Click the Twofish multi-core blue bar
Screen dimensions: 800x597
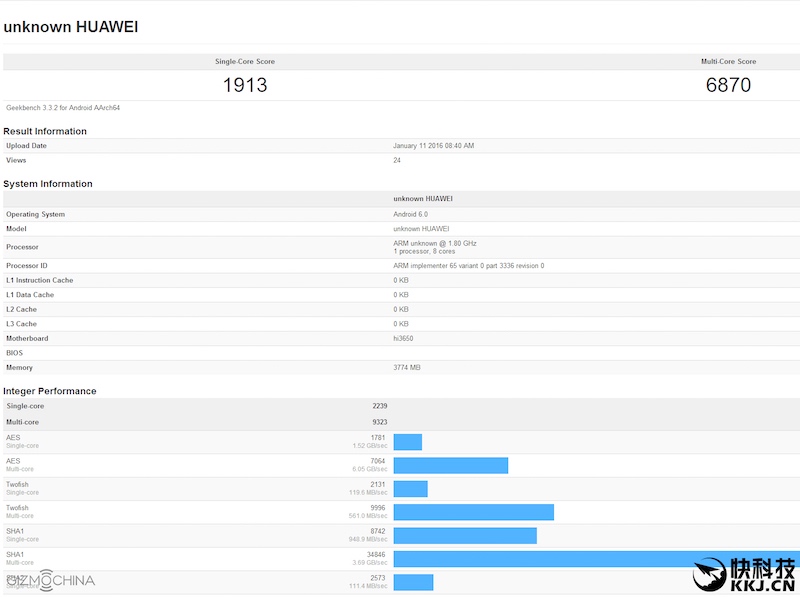point(474,512)
